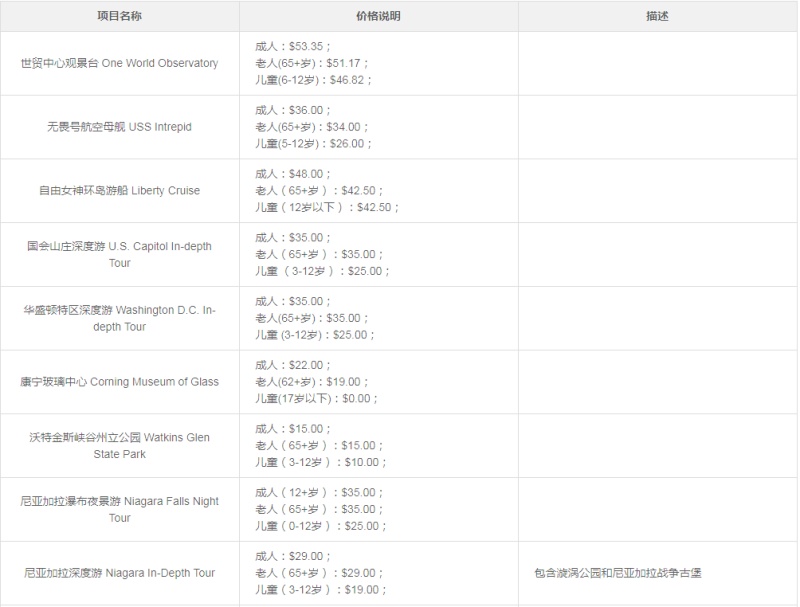Click description 包含漩涡公园和尼亚加拉战争古堡
The width and height of the screenshot is (800, 607).
618,573
